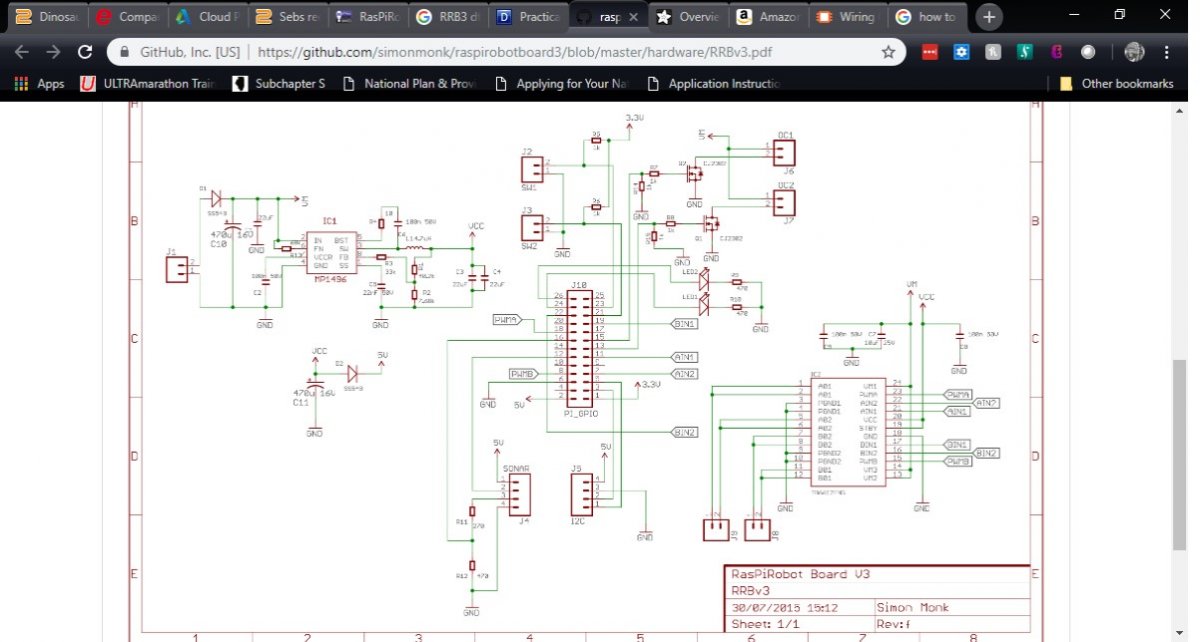This screenshot has width=1200, height=642.
Task: Click the 'J10' connector label
Action: [578, 286]
